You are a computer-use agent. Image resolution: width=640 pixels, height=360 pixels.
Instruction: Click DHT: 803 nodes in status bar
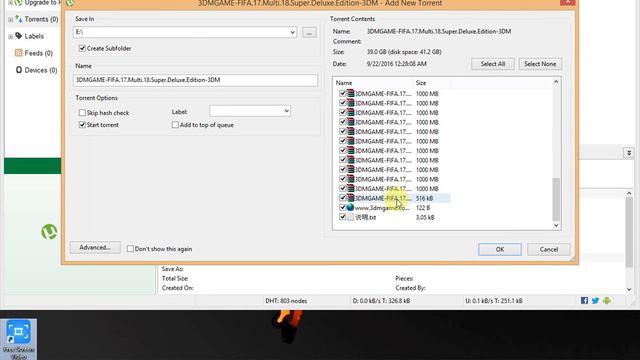pos(286,301)
